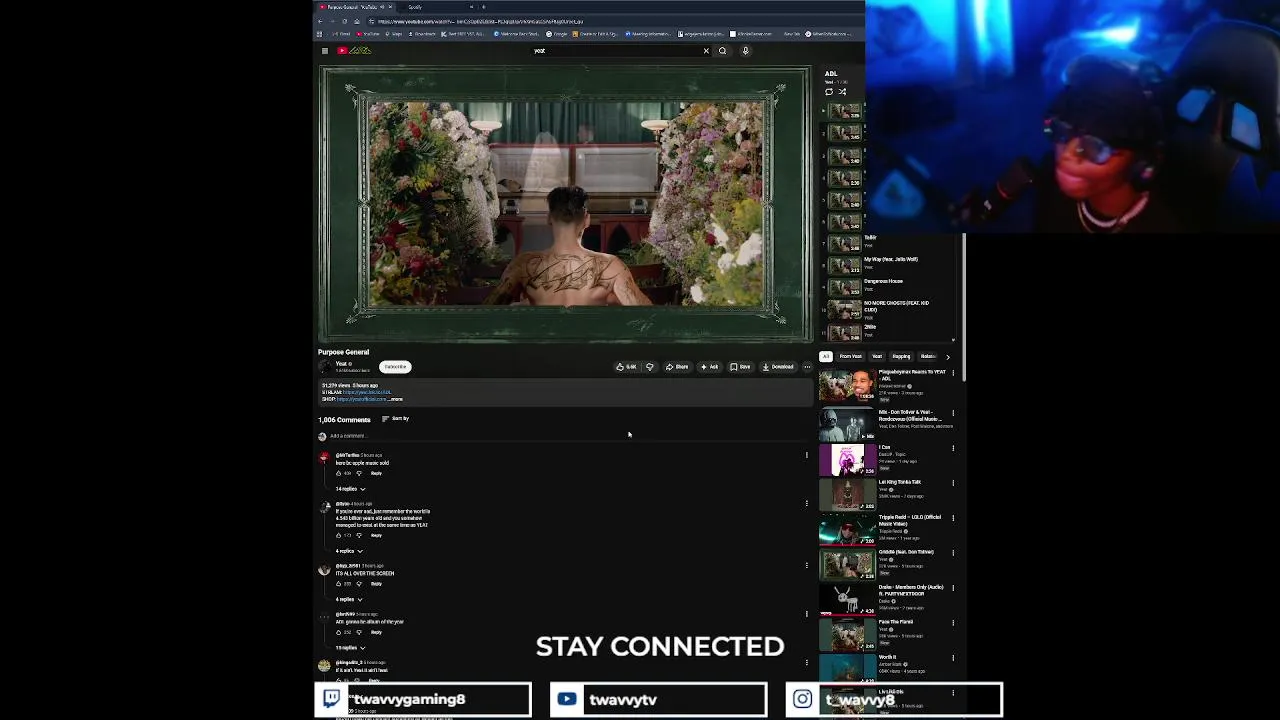The image size is (1280, 720).
Task: Open the Google bookmark
Action: [557, 34]
